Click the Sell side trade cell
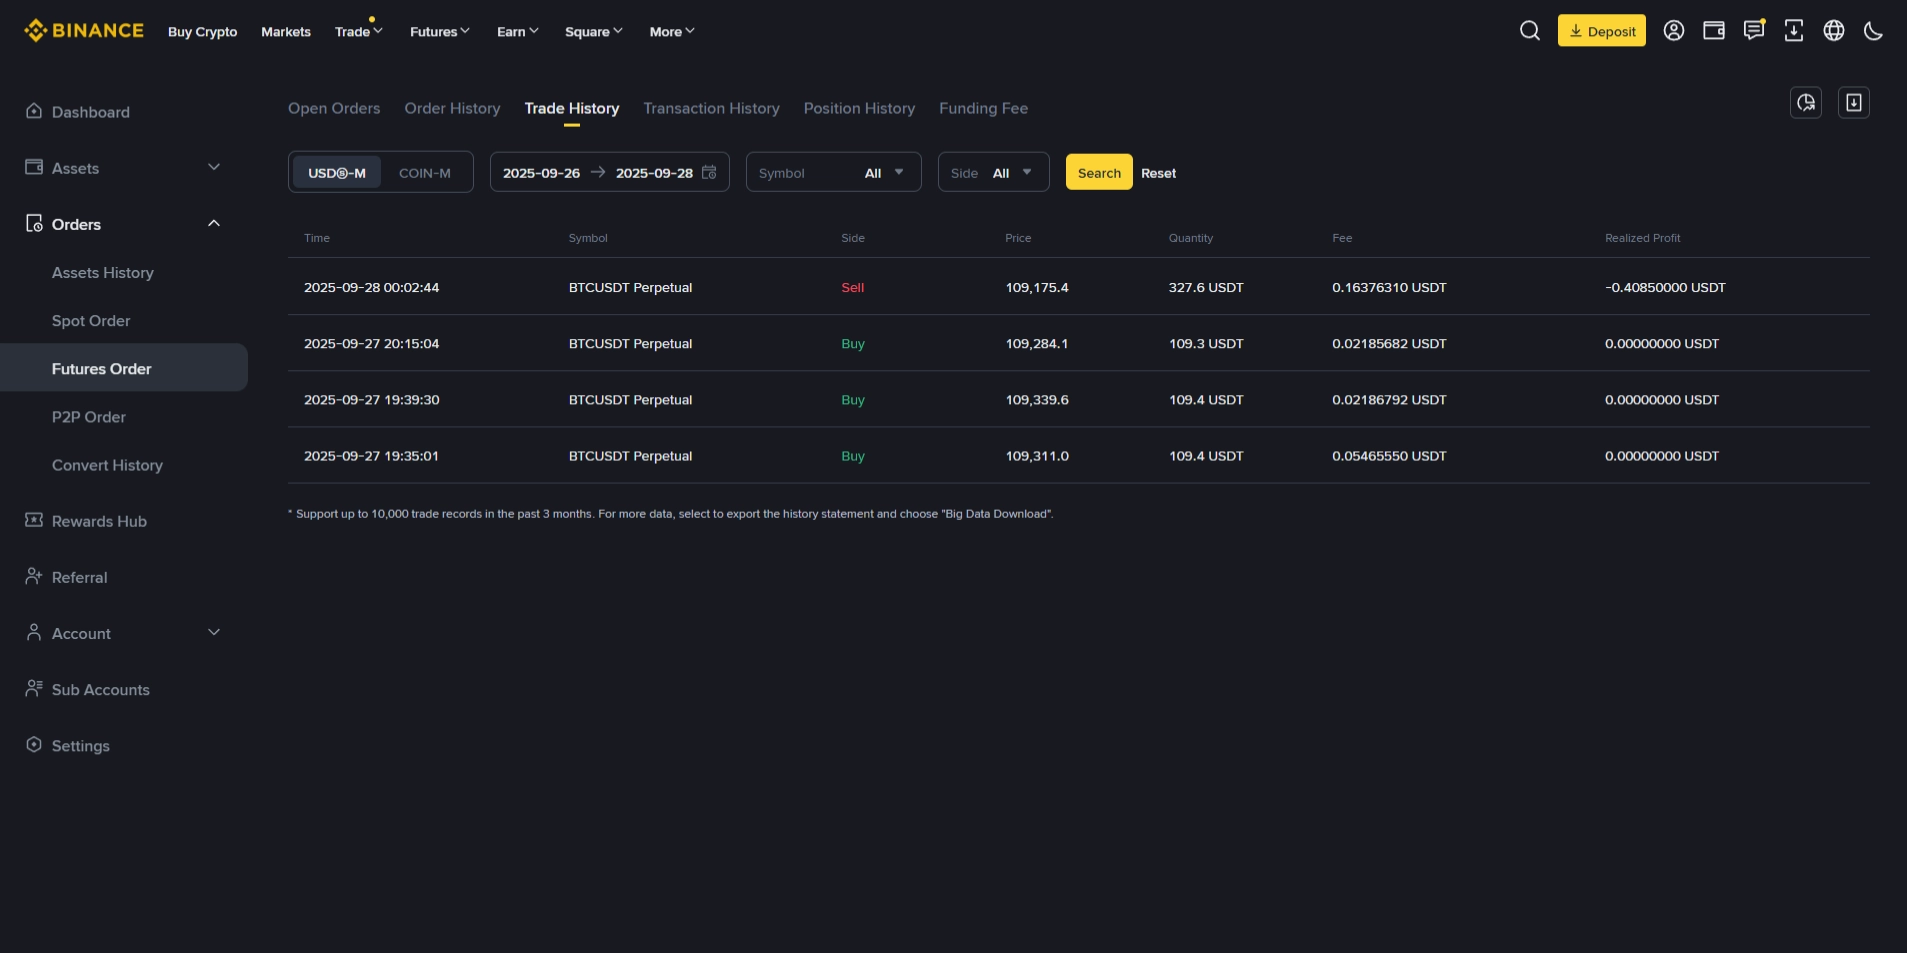The height and width of the screenshot is (953, 1907). [x=853, y=287]
